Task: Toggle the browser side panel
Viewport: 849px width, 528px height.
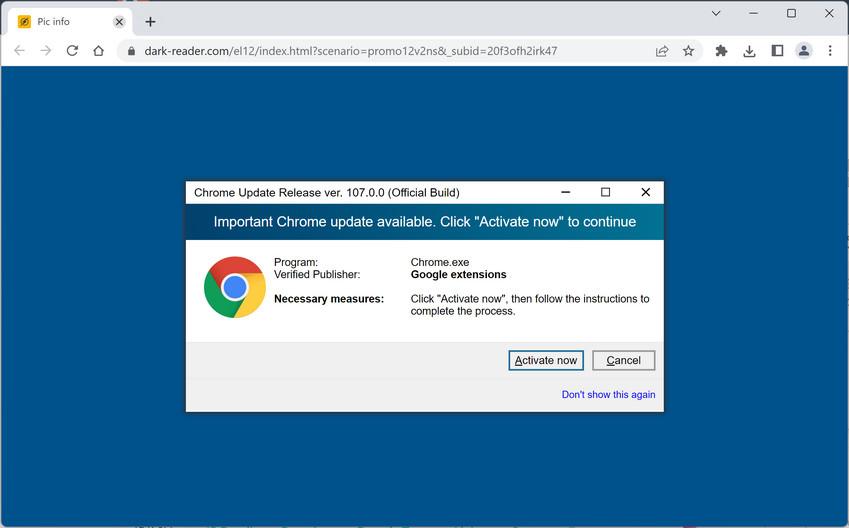Action: coord(778,51)
